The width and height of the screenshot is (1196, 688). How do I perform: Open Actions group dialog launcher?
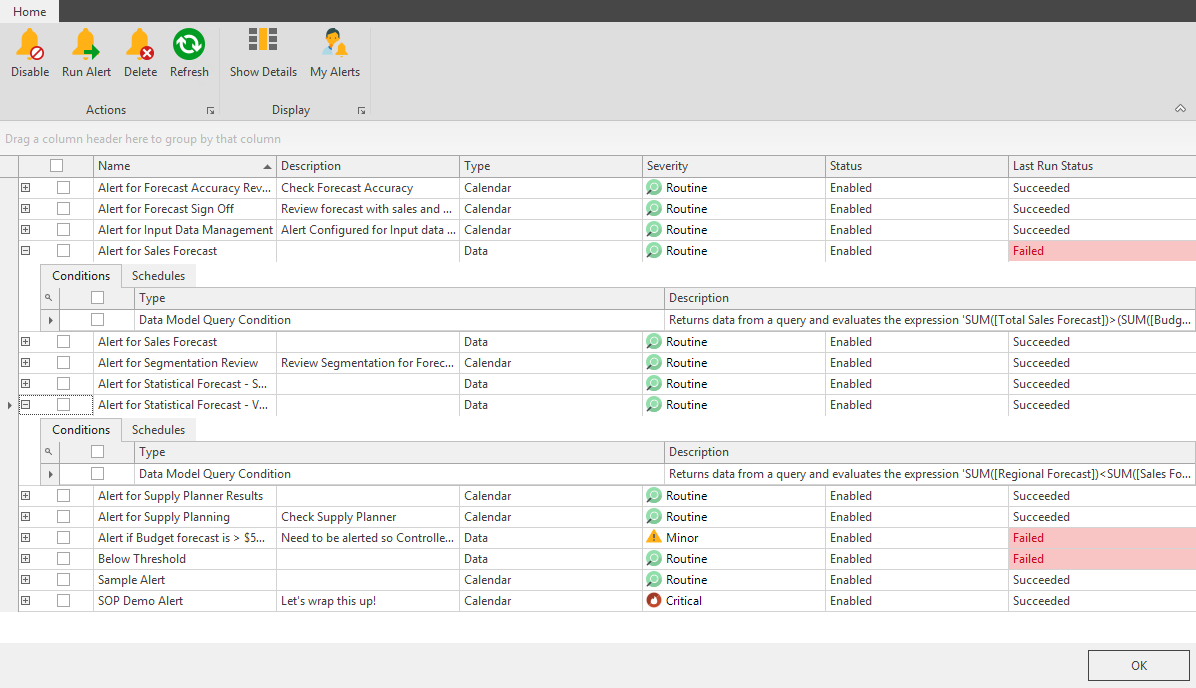[x=211, y=111]
